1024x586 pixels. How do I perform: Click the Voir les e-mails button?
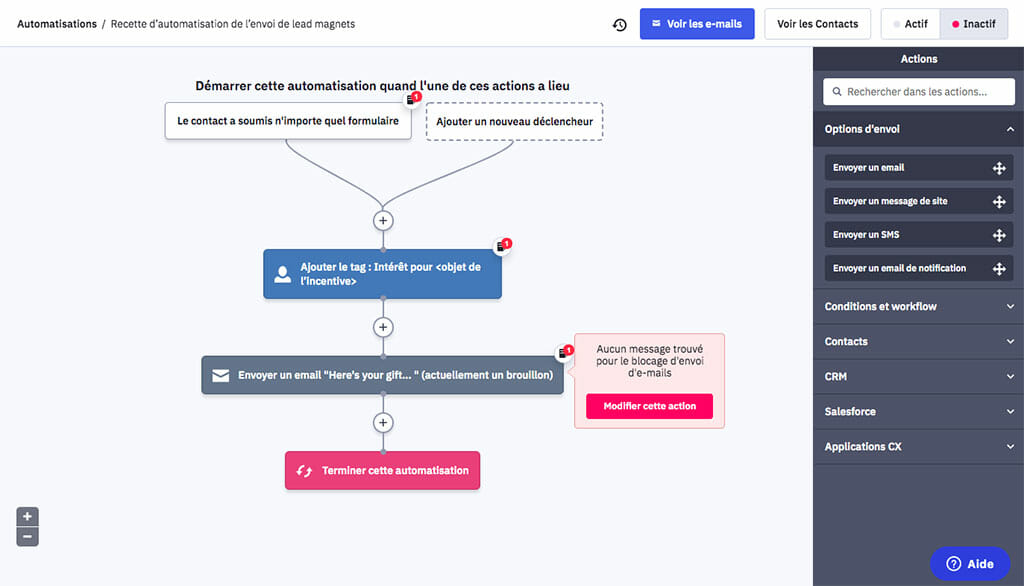click(696, 24)
